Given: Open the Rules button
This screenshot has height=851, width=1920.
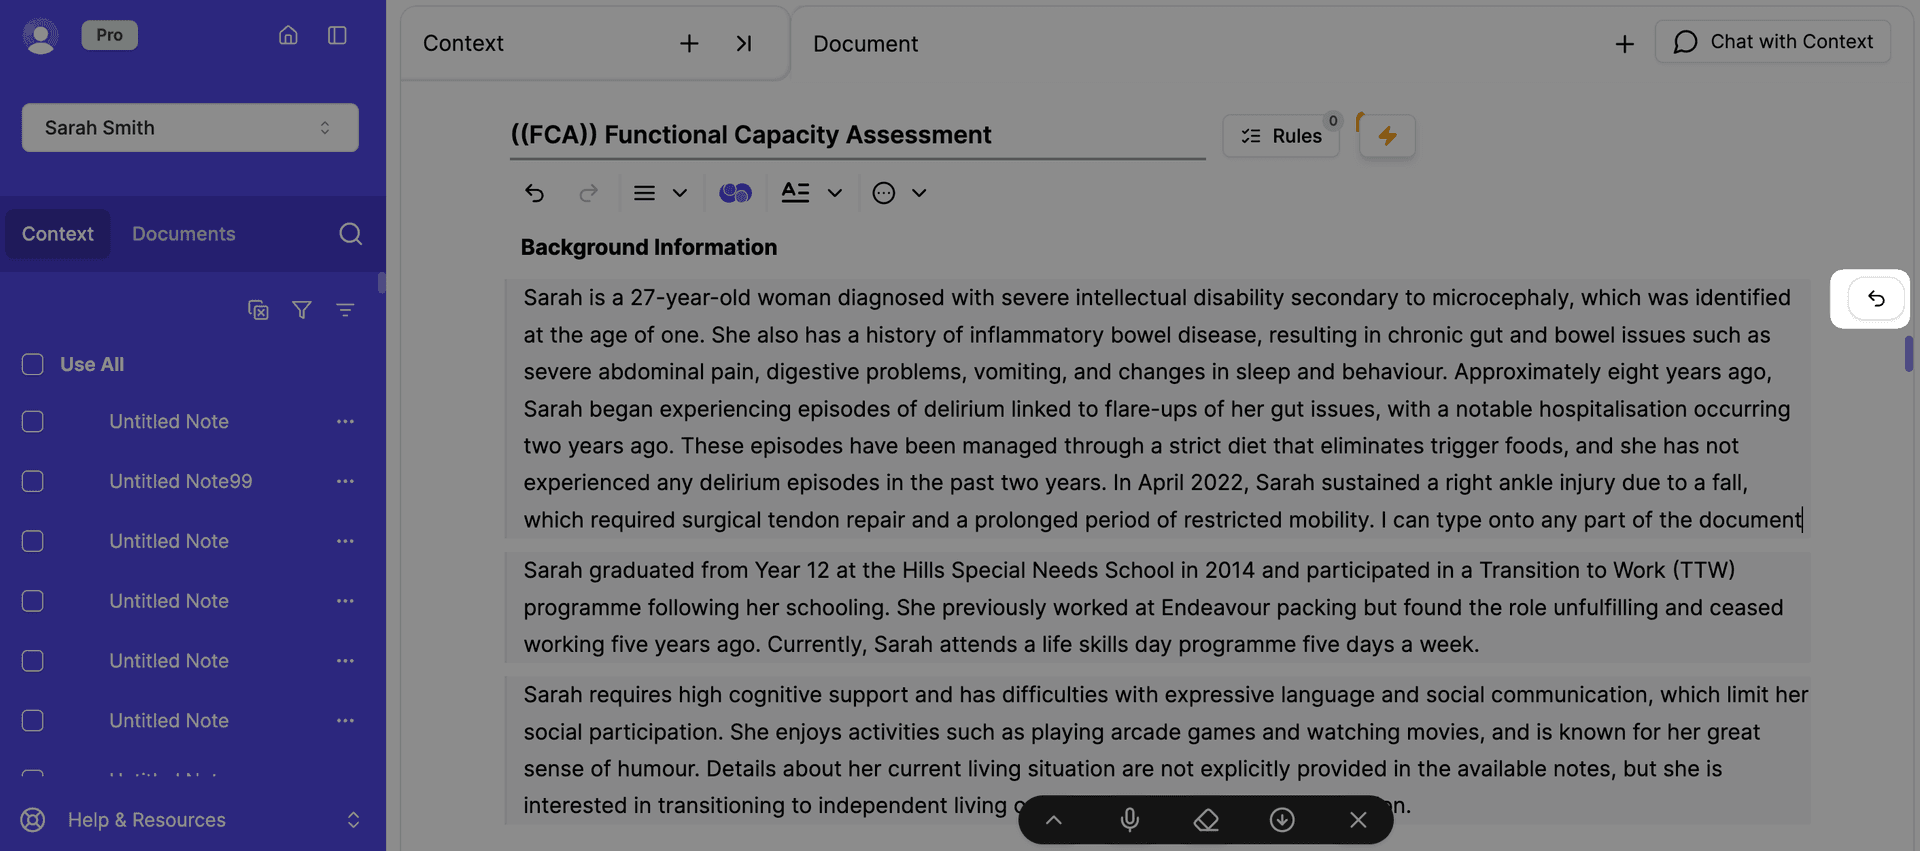Looking at the screenshot, I should tap(1281, 136).
